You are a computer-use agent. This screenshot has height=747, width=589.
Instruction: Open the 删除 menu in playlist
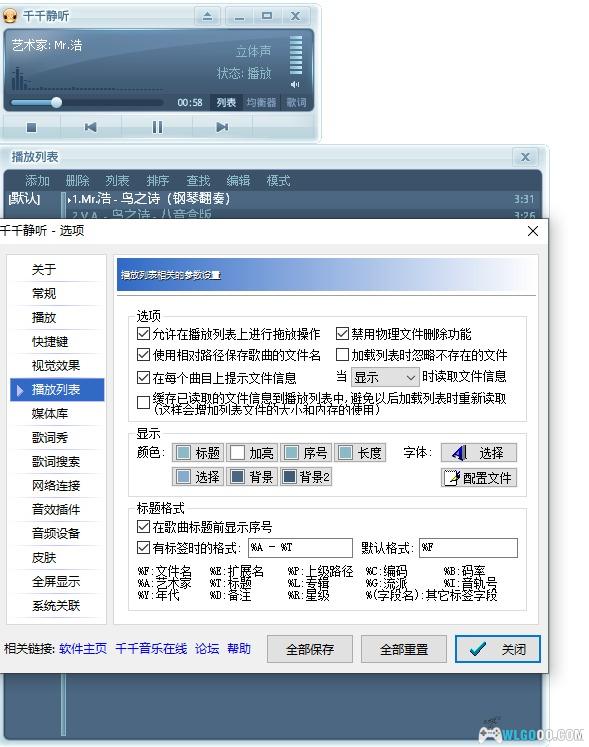77,181
